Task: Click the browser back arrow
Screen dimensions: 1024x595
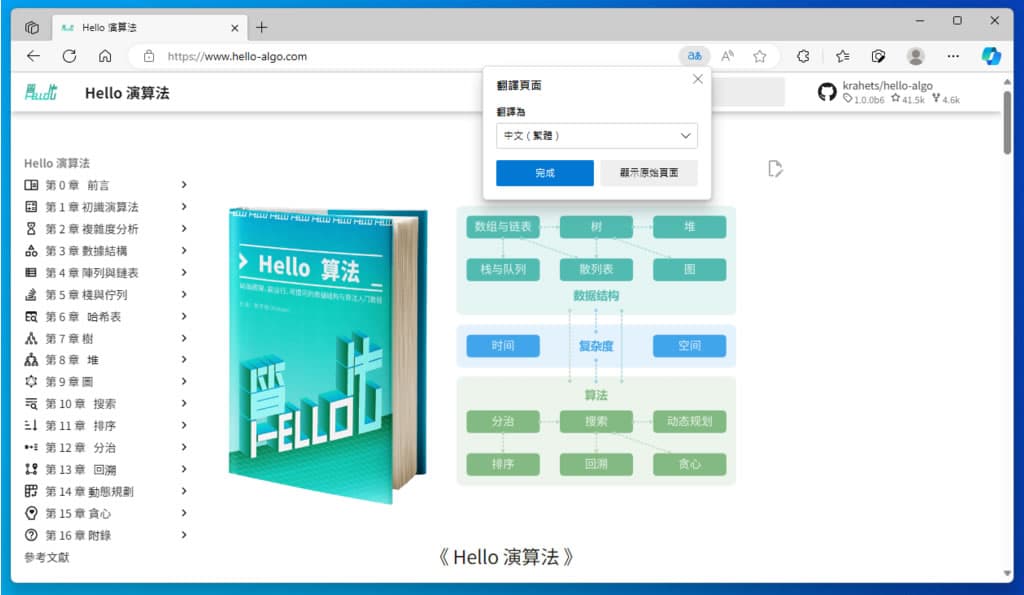Action: [x=33, y=56]
